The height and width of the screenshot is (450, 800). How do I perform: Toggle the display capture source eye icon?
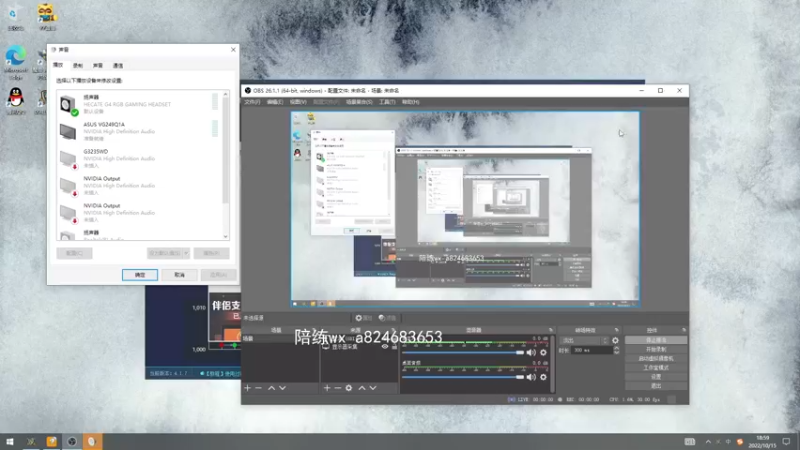coord(385,346)
